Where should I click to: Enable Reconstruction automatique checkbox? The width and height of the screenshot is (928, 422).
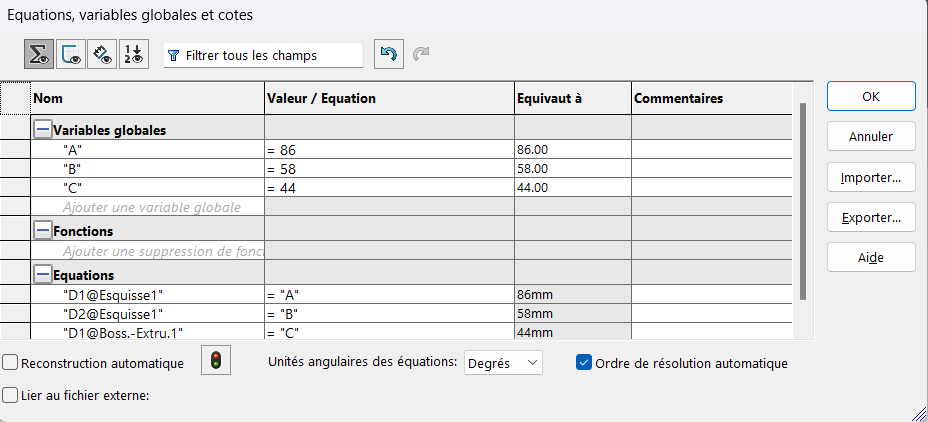click(10, 363)
